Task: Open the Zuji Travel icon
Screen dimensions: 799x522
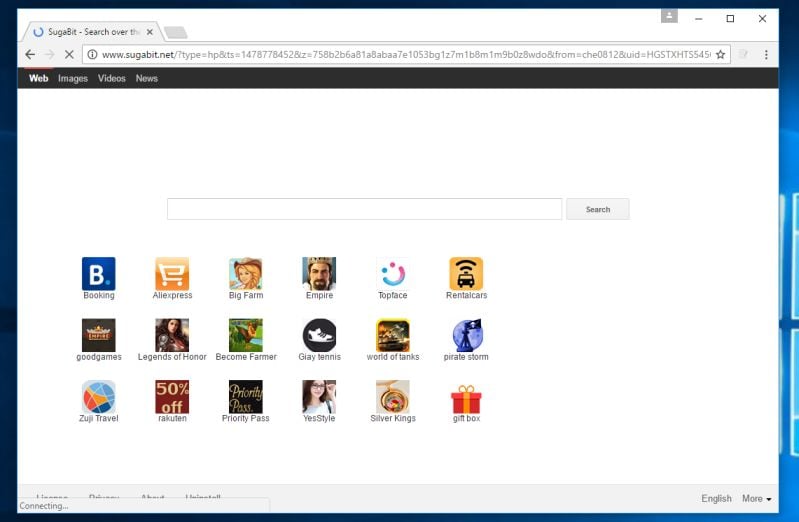Action: coord(98,397)
